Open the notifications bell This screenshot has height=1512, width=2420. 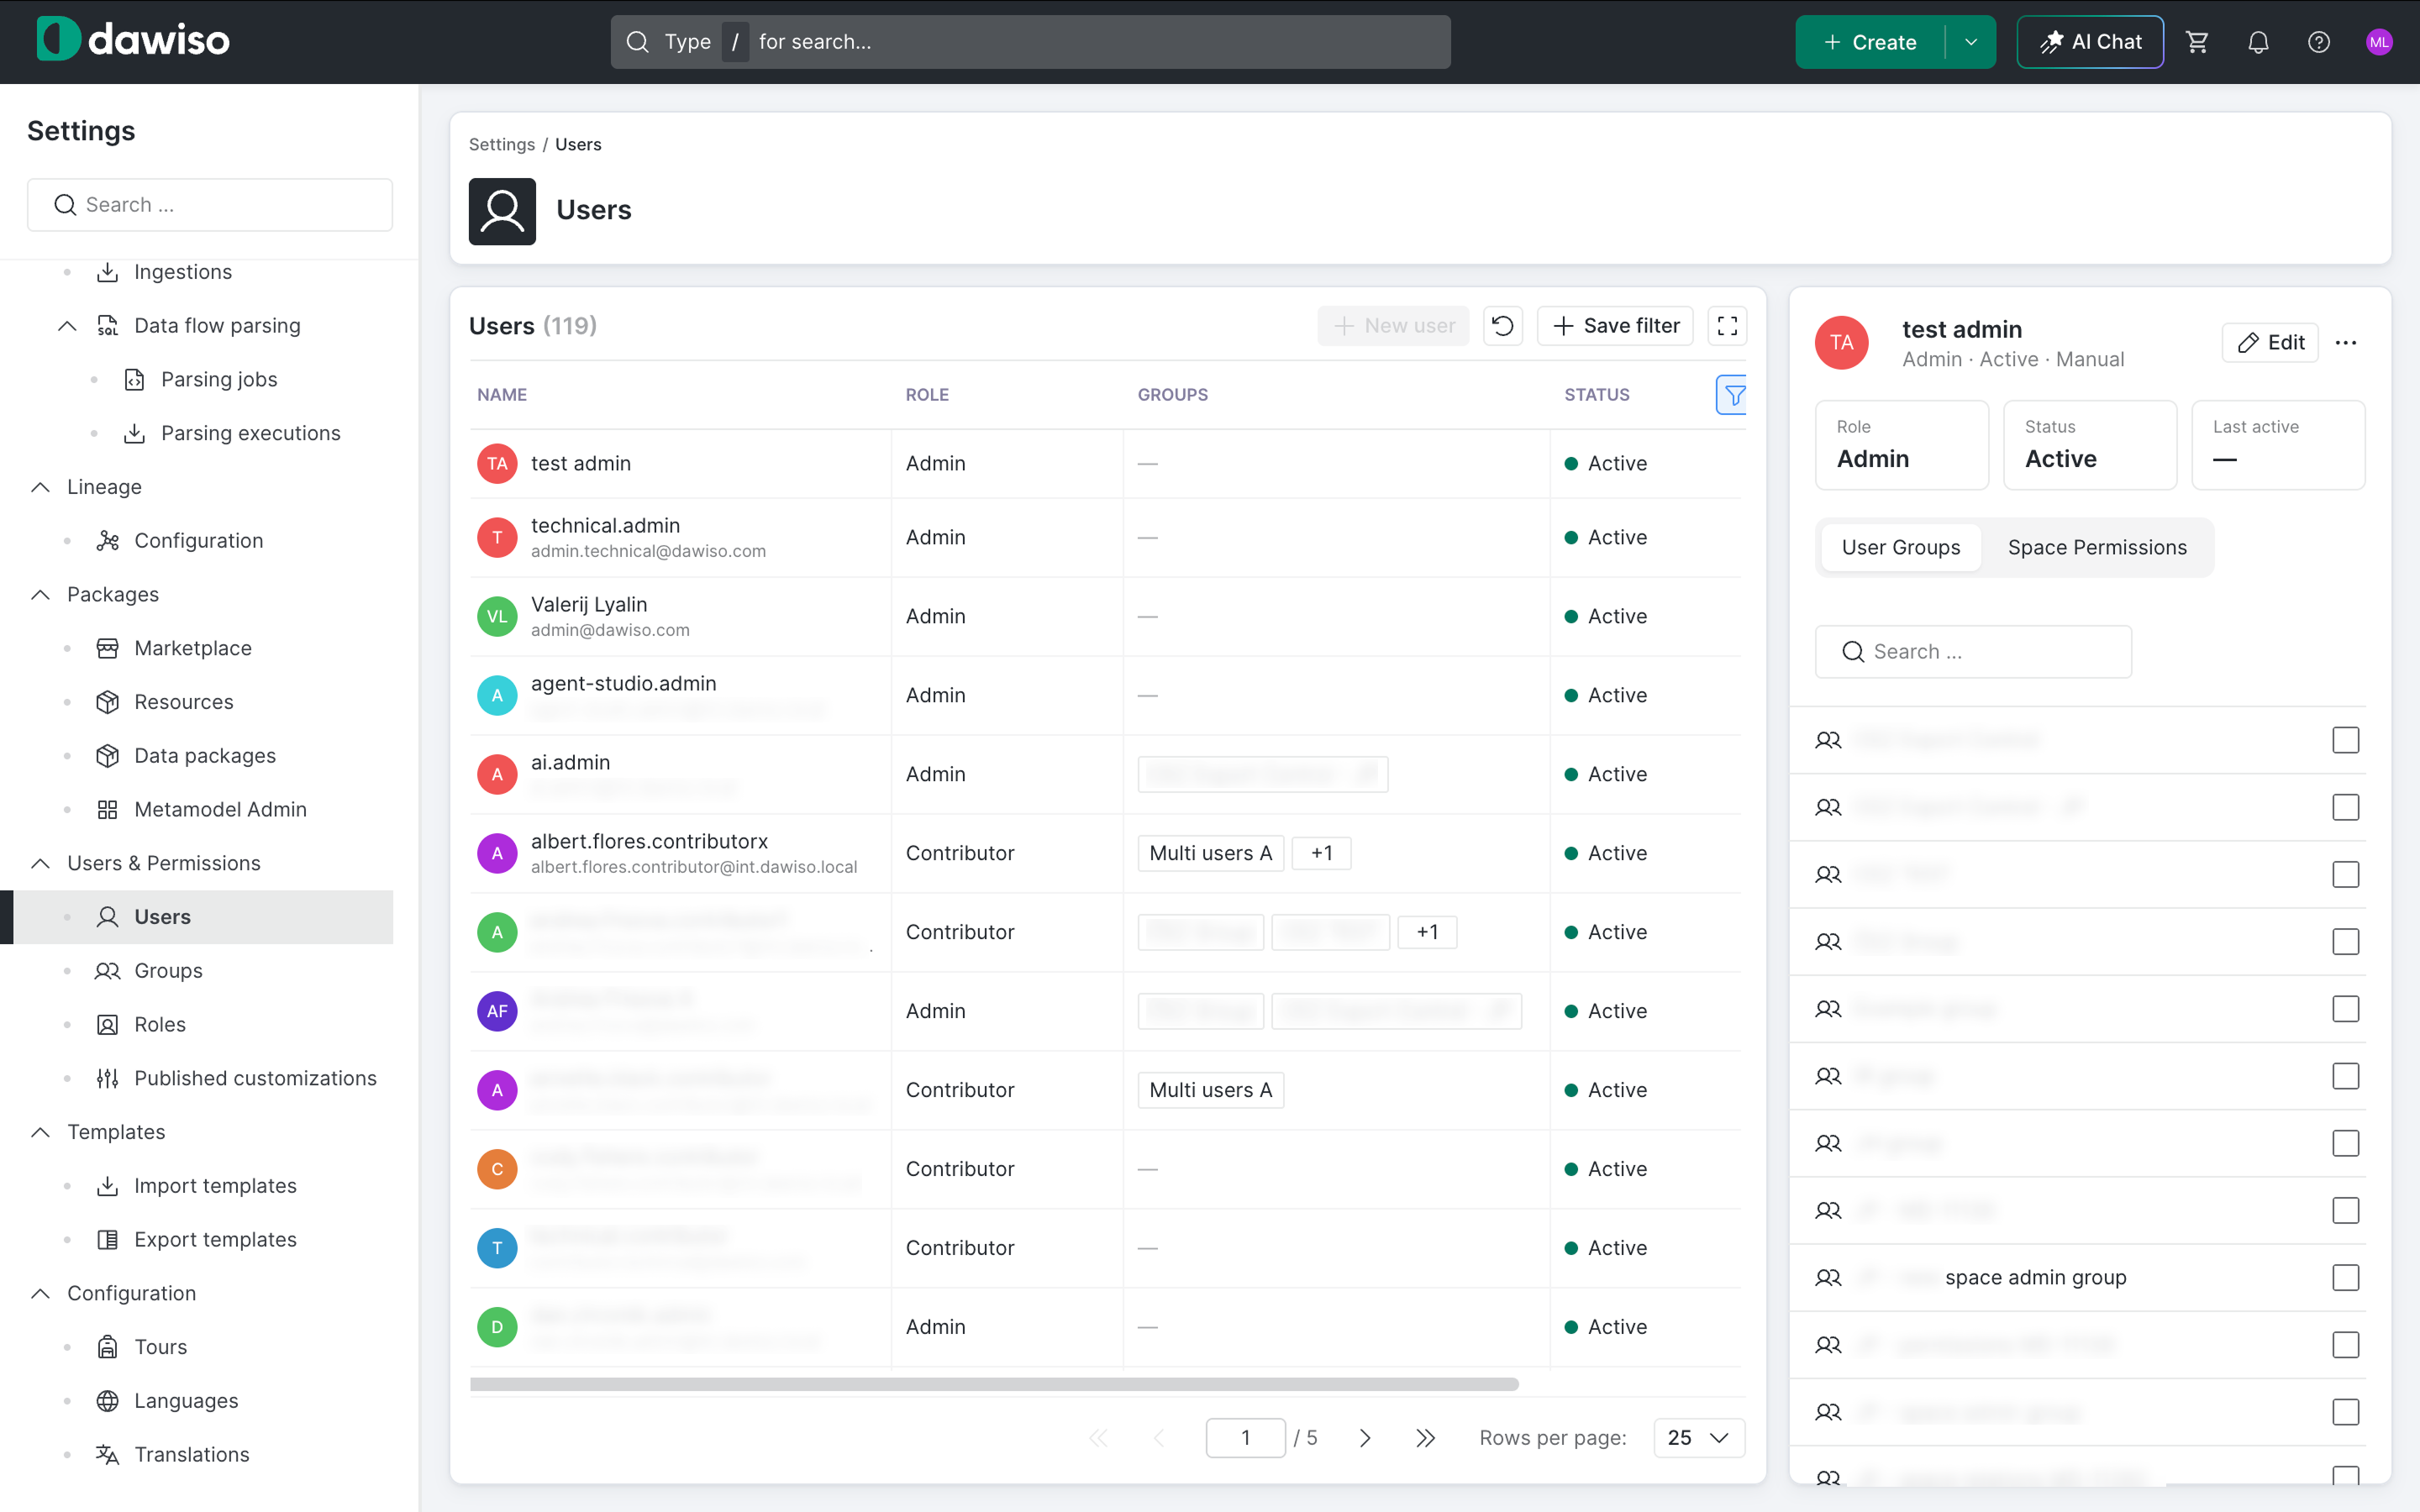pos(2258,42)
